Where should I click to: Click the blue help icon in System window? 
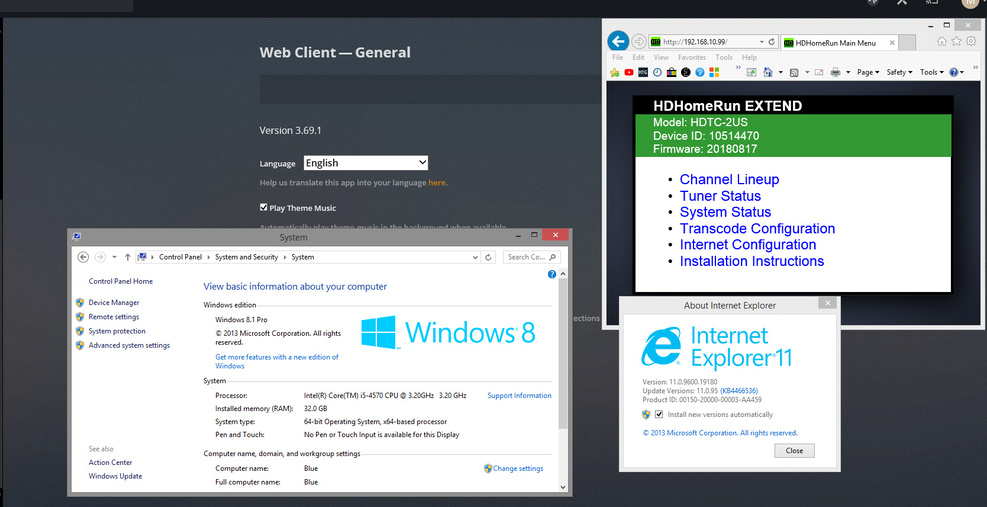coord(552,274)
